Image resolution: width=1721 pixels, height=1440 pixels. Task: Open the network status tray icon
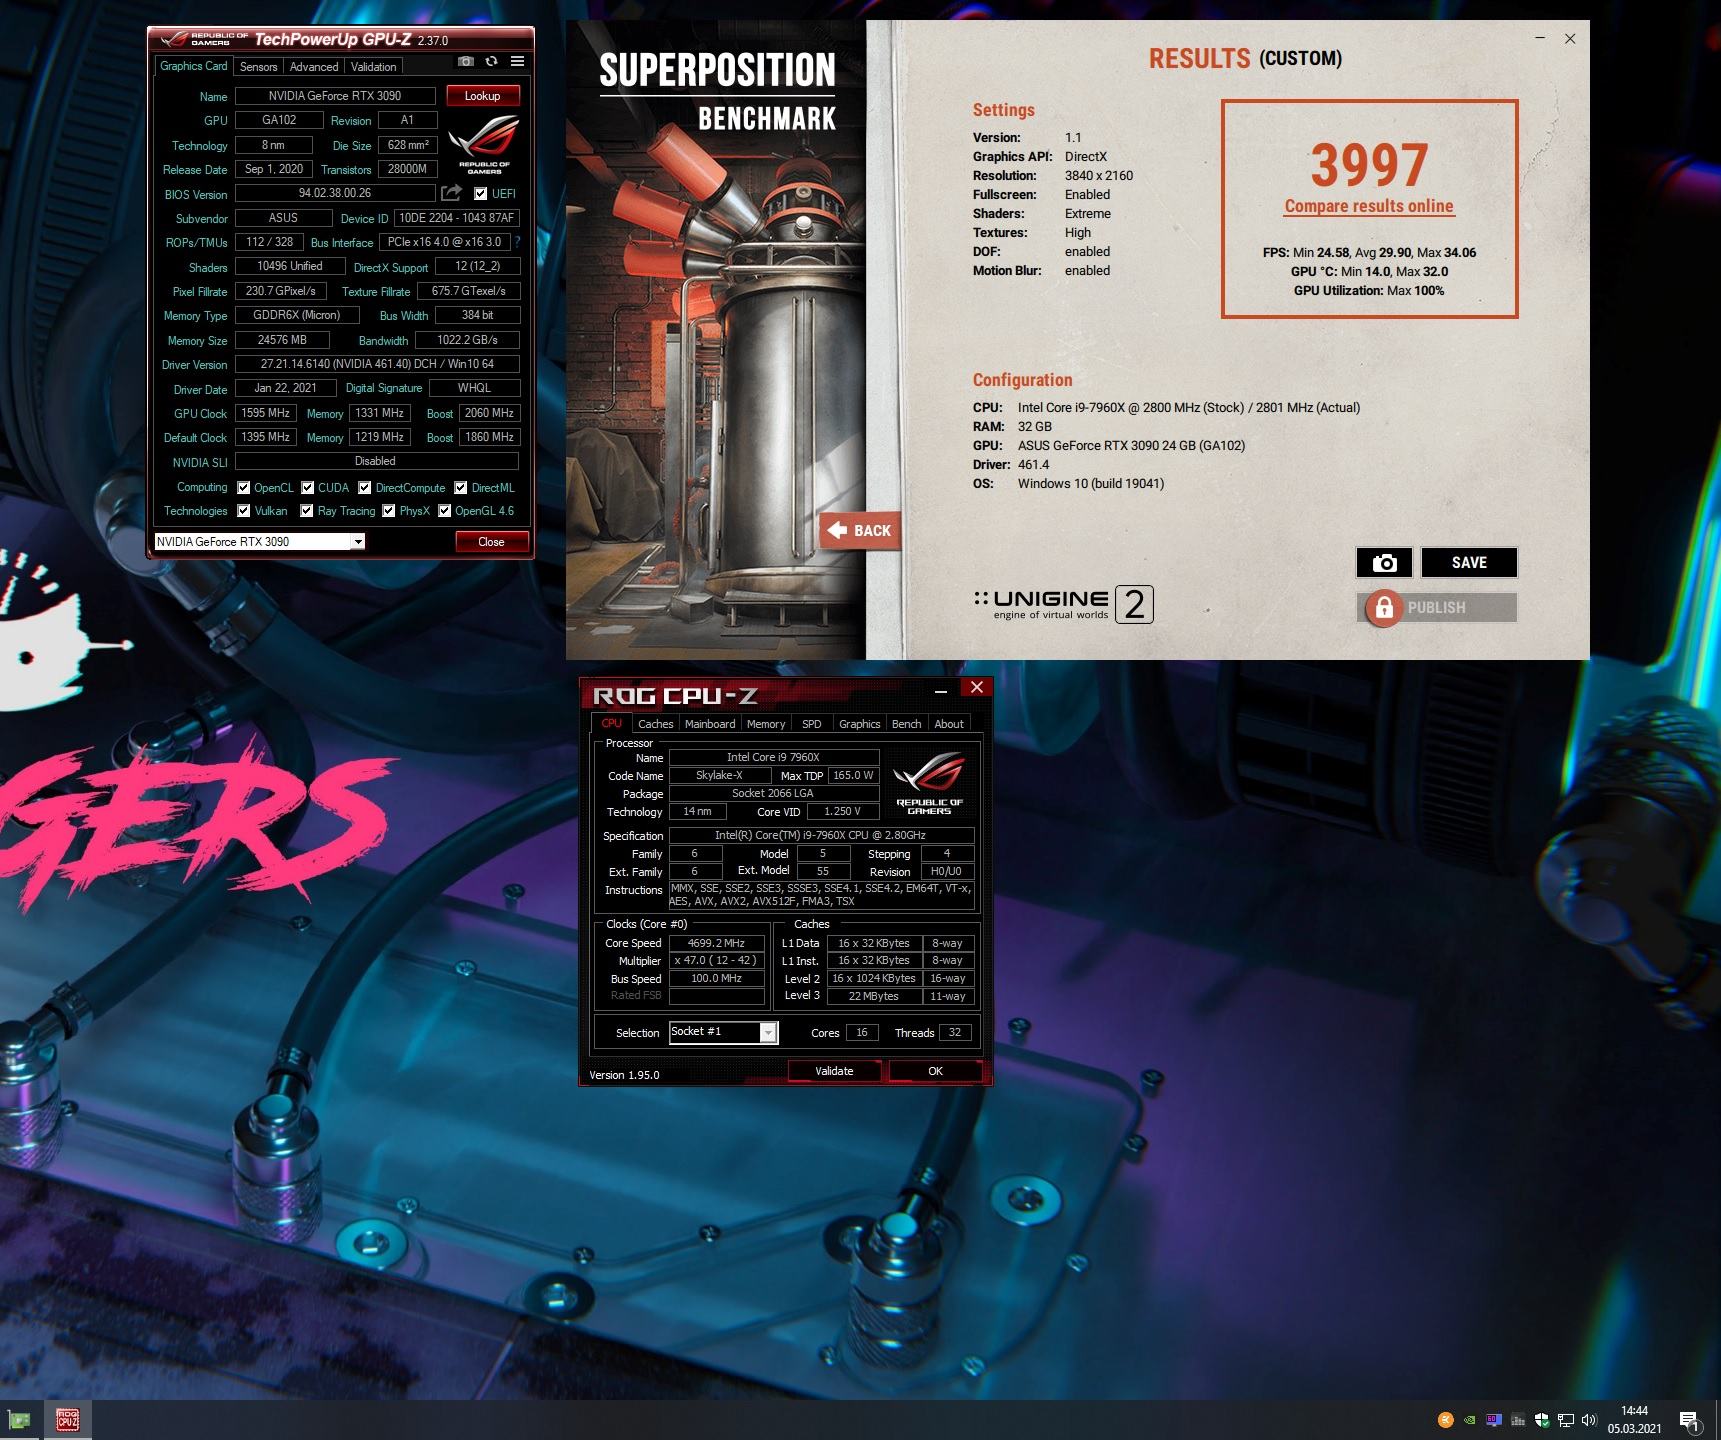click(1566, 1420)
